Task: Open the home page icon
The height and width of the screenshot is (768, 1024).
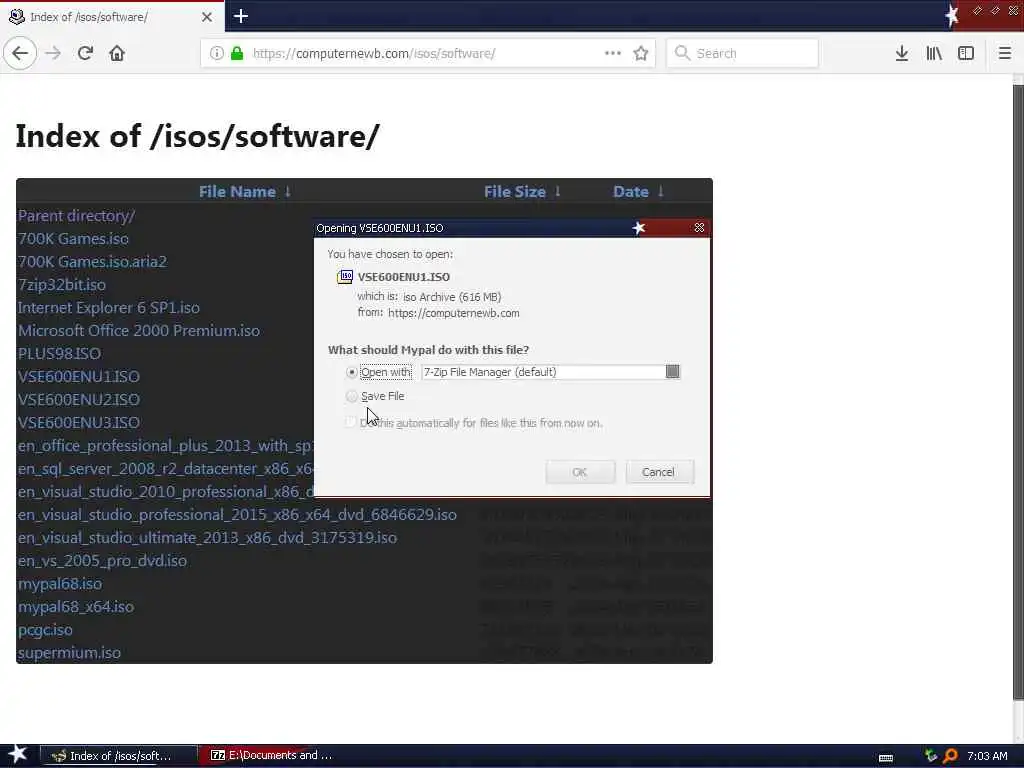Action: click(x=117, y=53)
